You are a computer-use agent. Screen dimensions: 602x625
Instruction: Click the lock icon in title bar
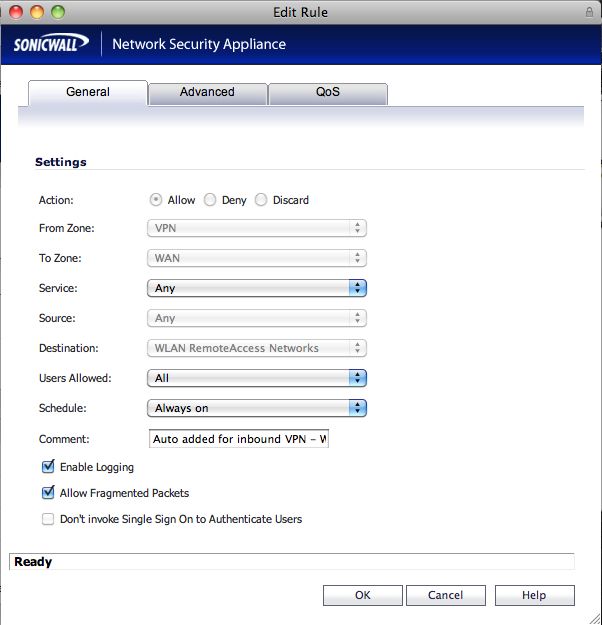click(x=589, y=12)
